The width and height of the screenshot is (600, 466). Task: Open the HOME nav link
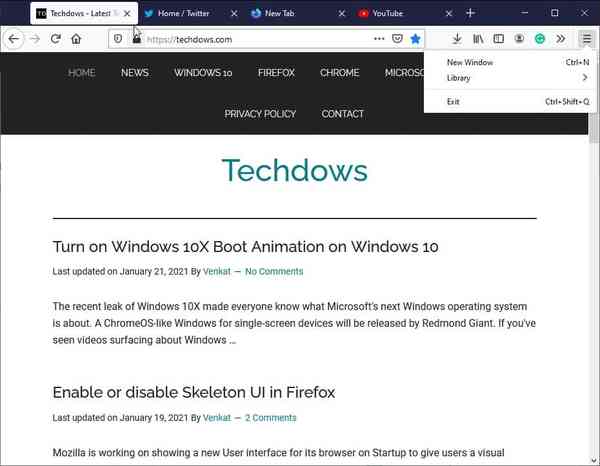coord(82,73)
